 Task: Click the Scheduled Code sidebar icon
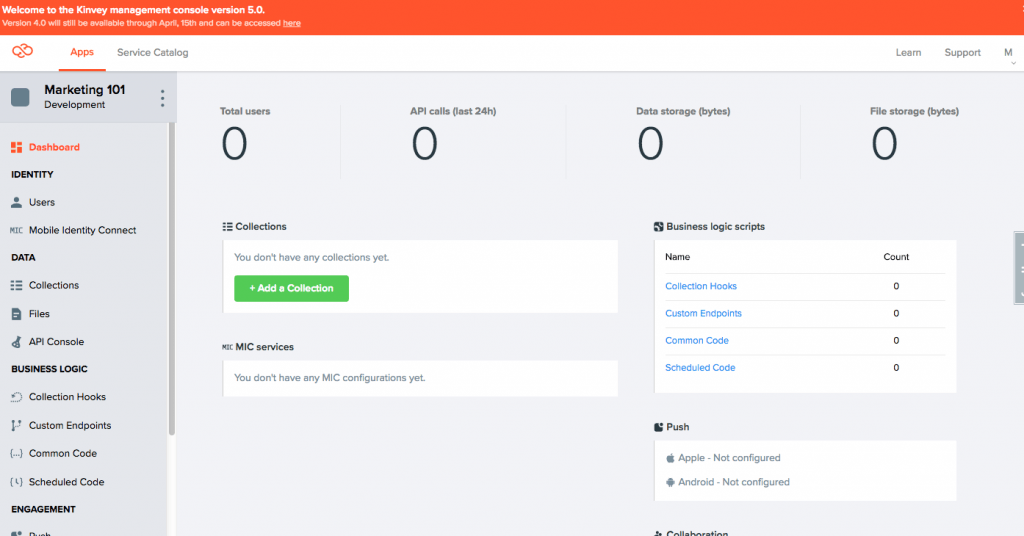click(x=16, y=482)
